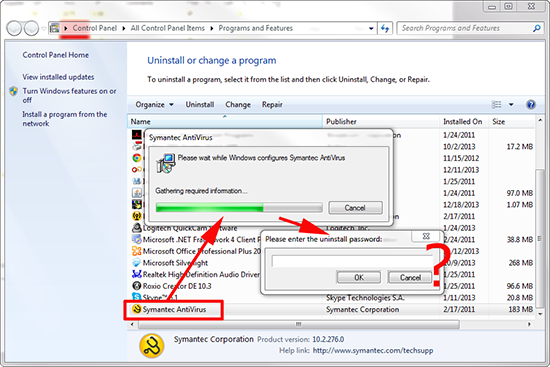This screenshot has height=367, width=550.
Task: Click the Skype program icon
Action: (136, 298)
